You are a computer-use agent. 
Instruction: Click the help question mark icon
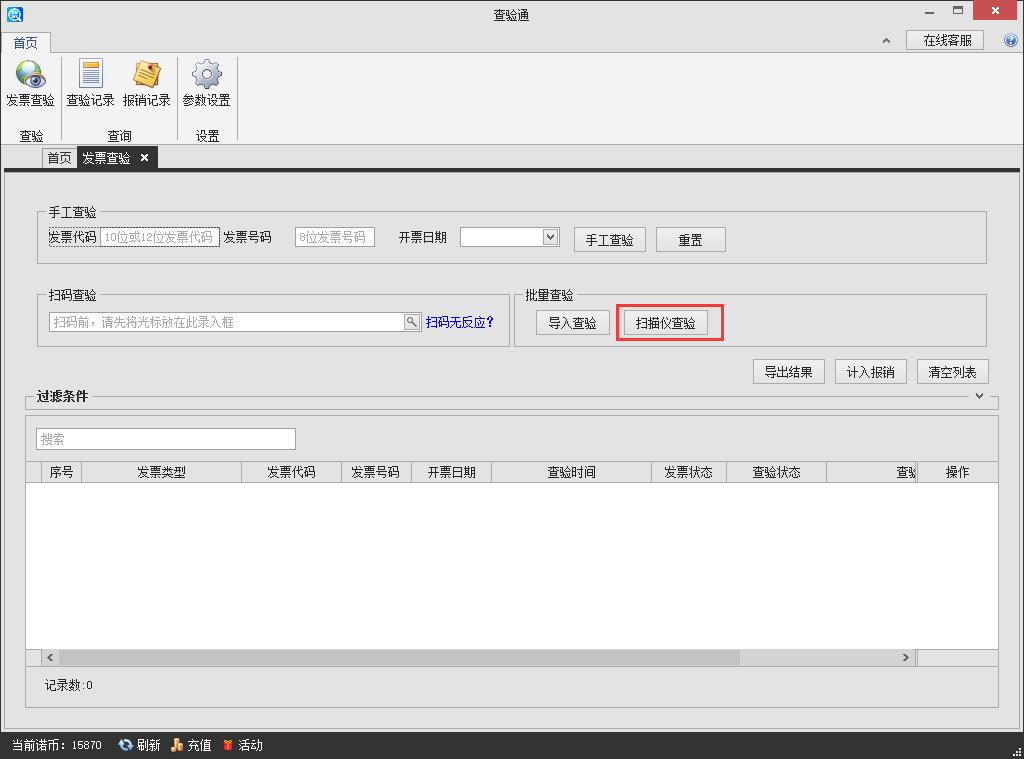coord(1009,41)
